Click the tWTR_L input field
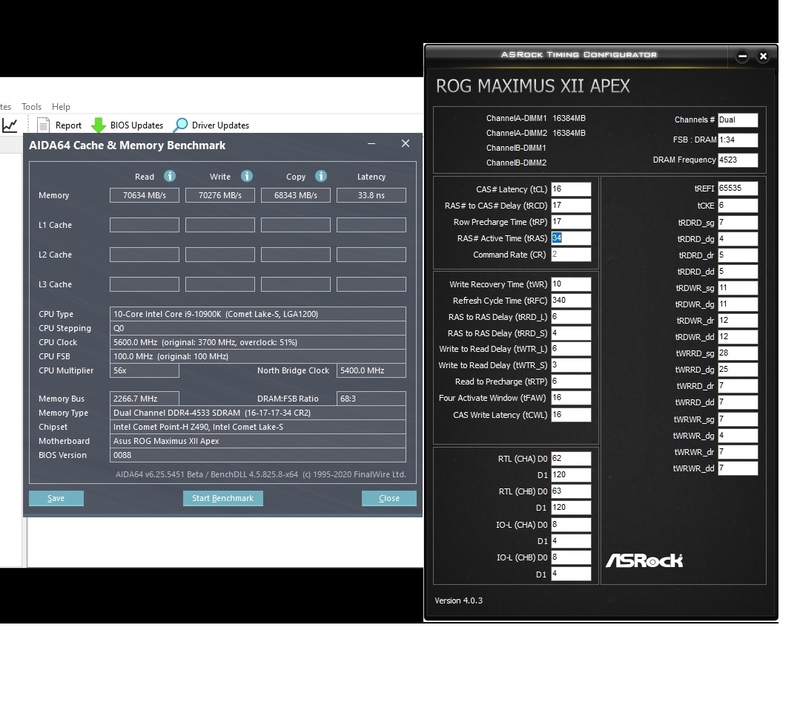The height and width of the screenshot is (720, 800). (x=571, y=349)
